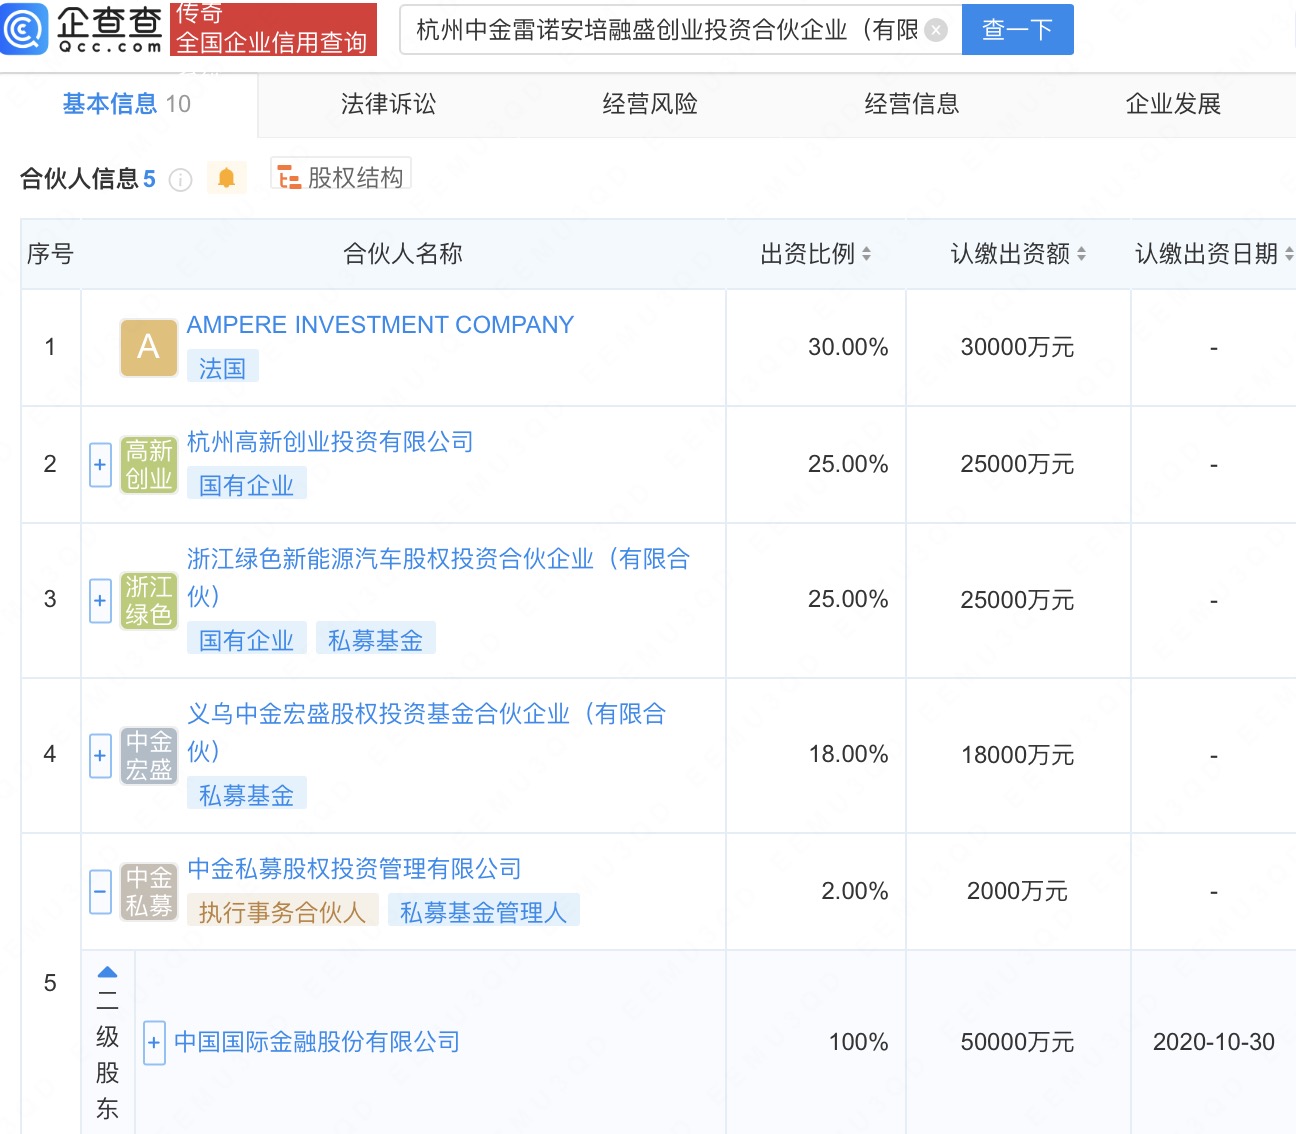Screen dimensions: 1296x1134
Task: Open 义乌中金宏盛股权投资基金合伙企业 link
Action: (x=426, y=732)
